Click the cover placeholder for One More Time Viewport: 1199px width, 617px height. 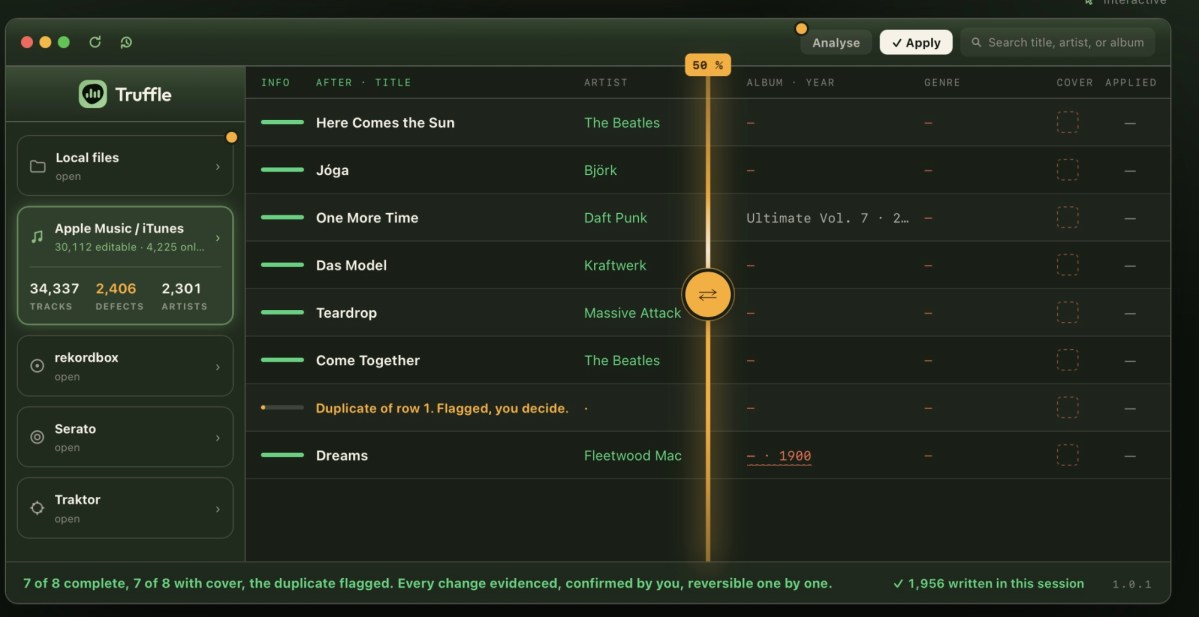[x=1067, y=217]
